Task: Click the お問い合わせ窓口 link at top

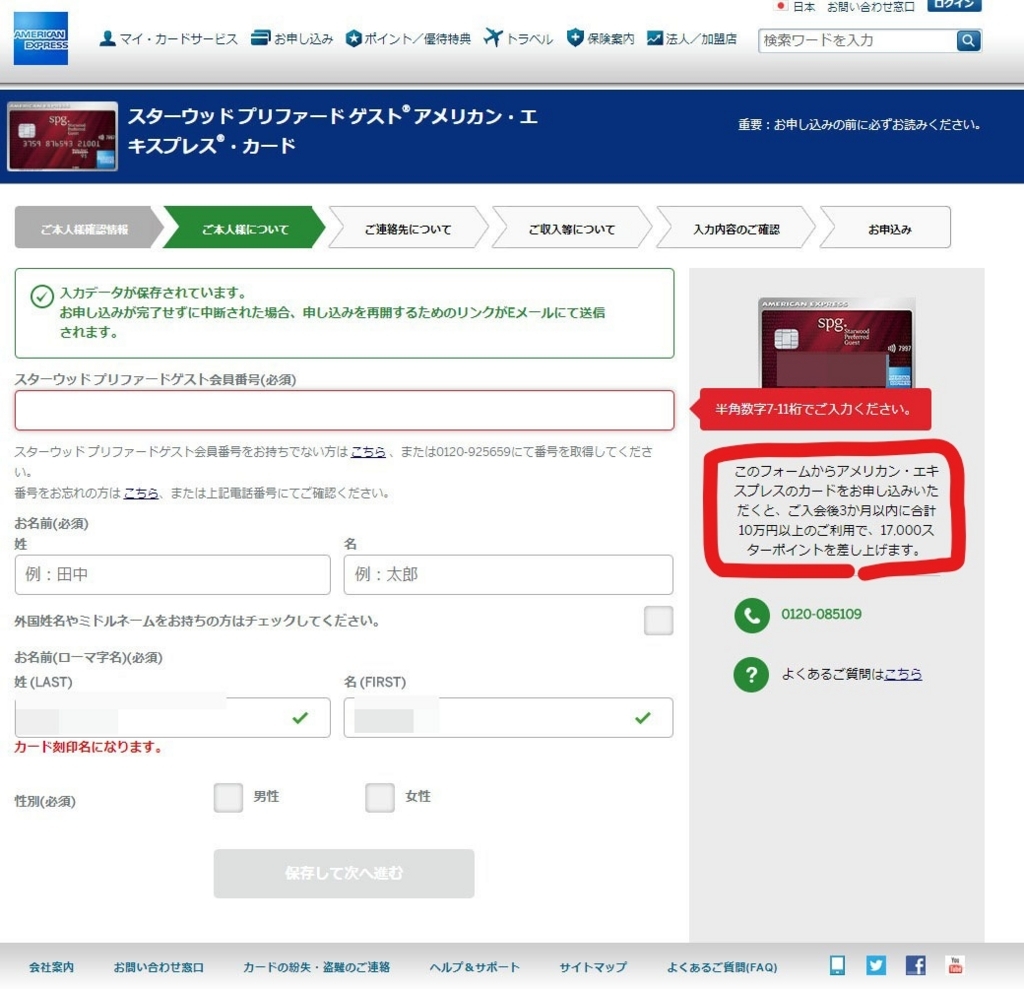Action: tap(871, 7)
